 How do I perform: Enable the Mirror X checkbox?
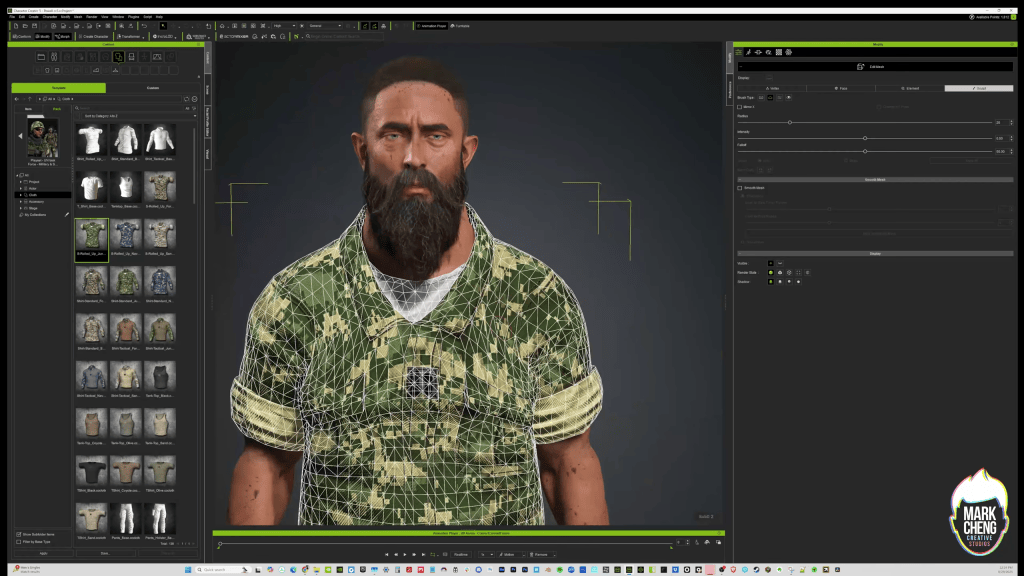pos(740,107)
